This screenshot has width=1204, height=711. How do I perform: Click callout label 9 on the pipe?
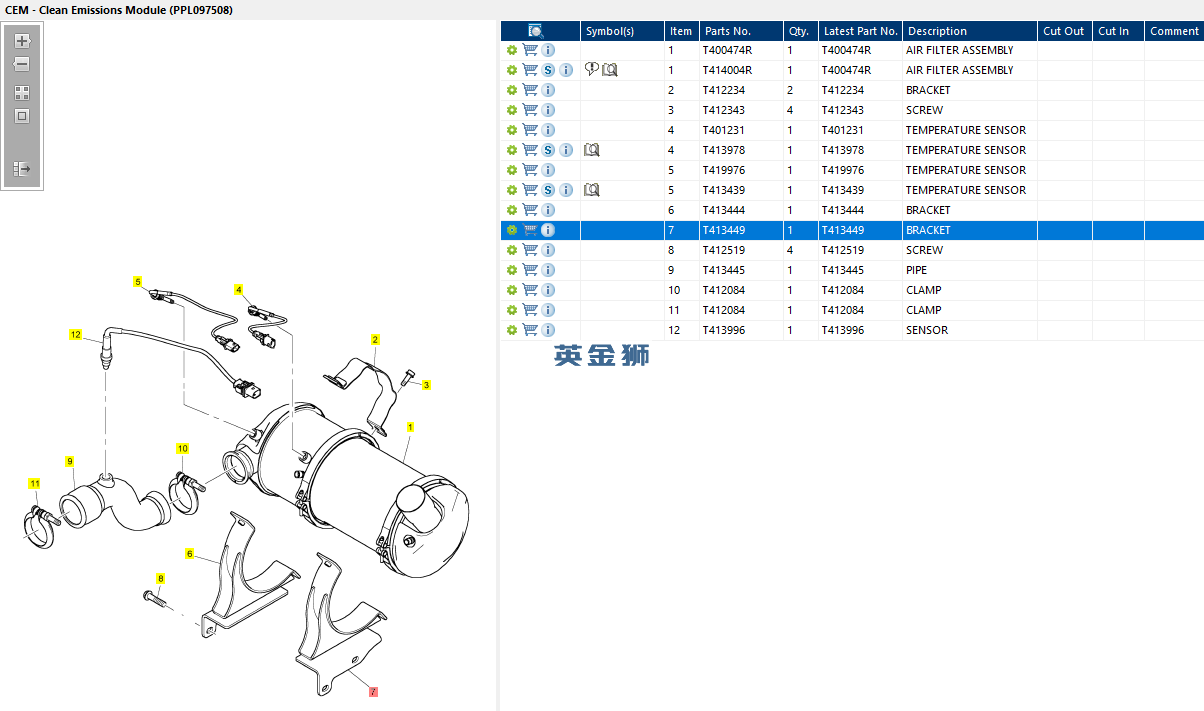click(70, 461)
